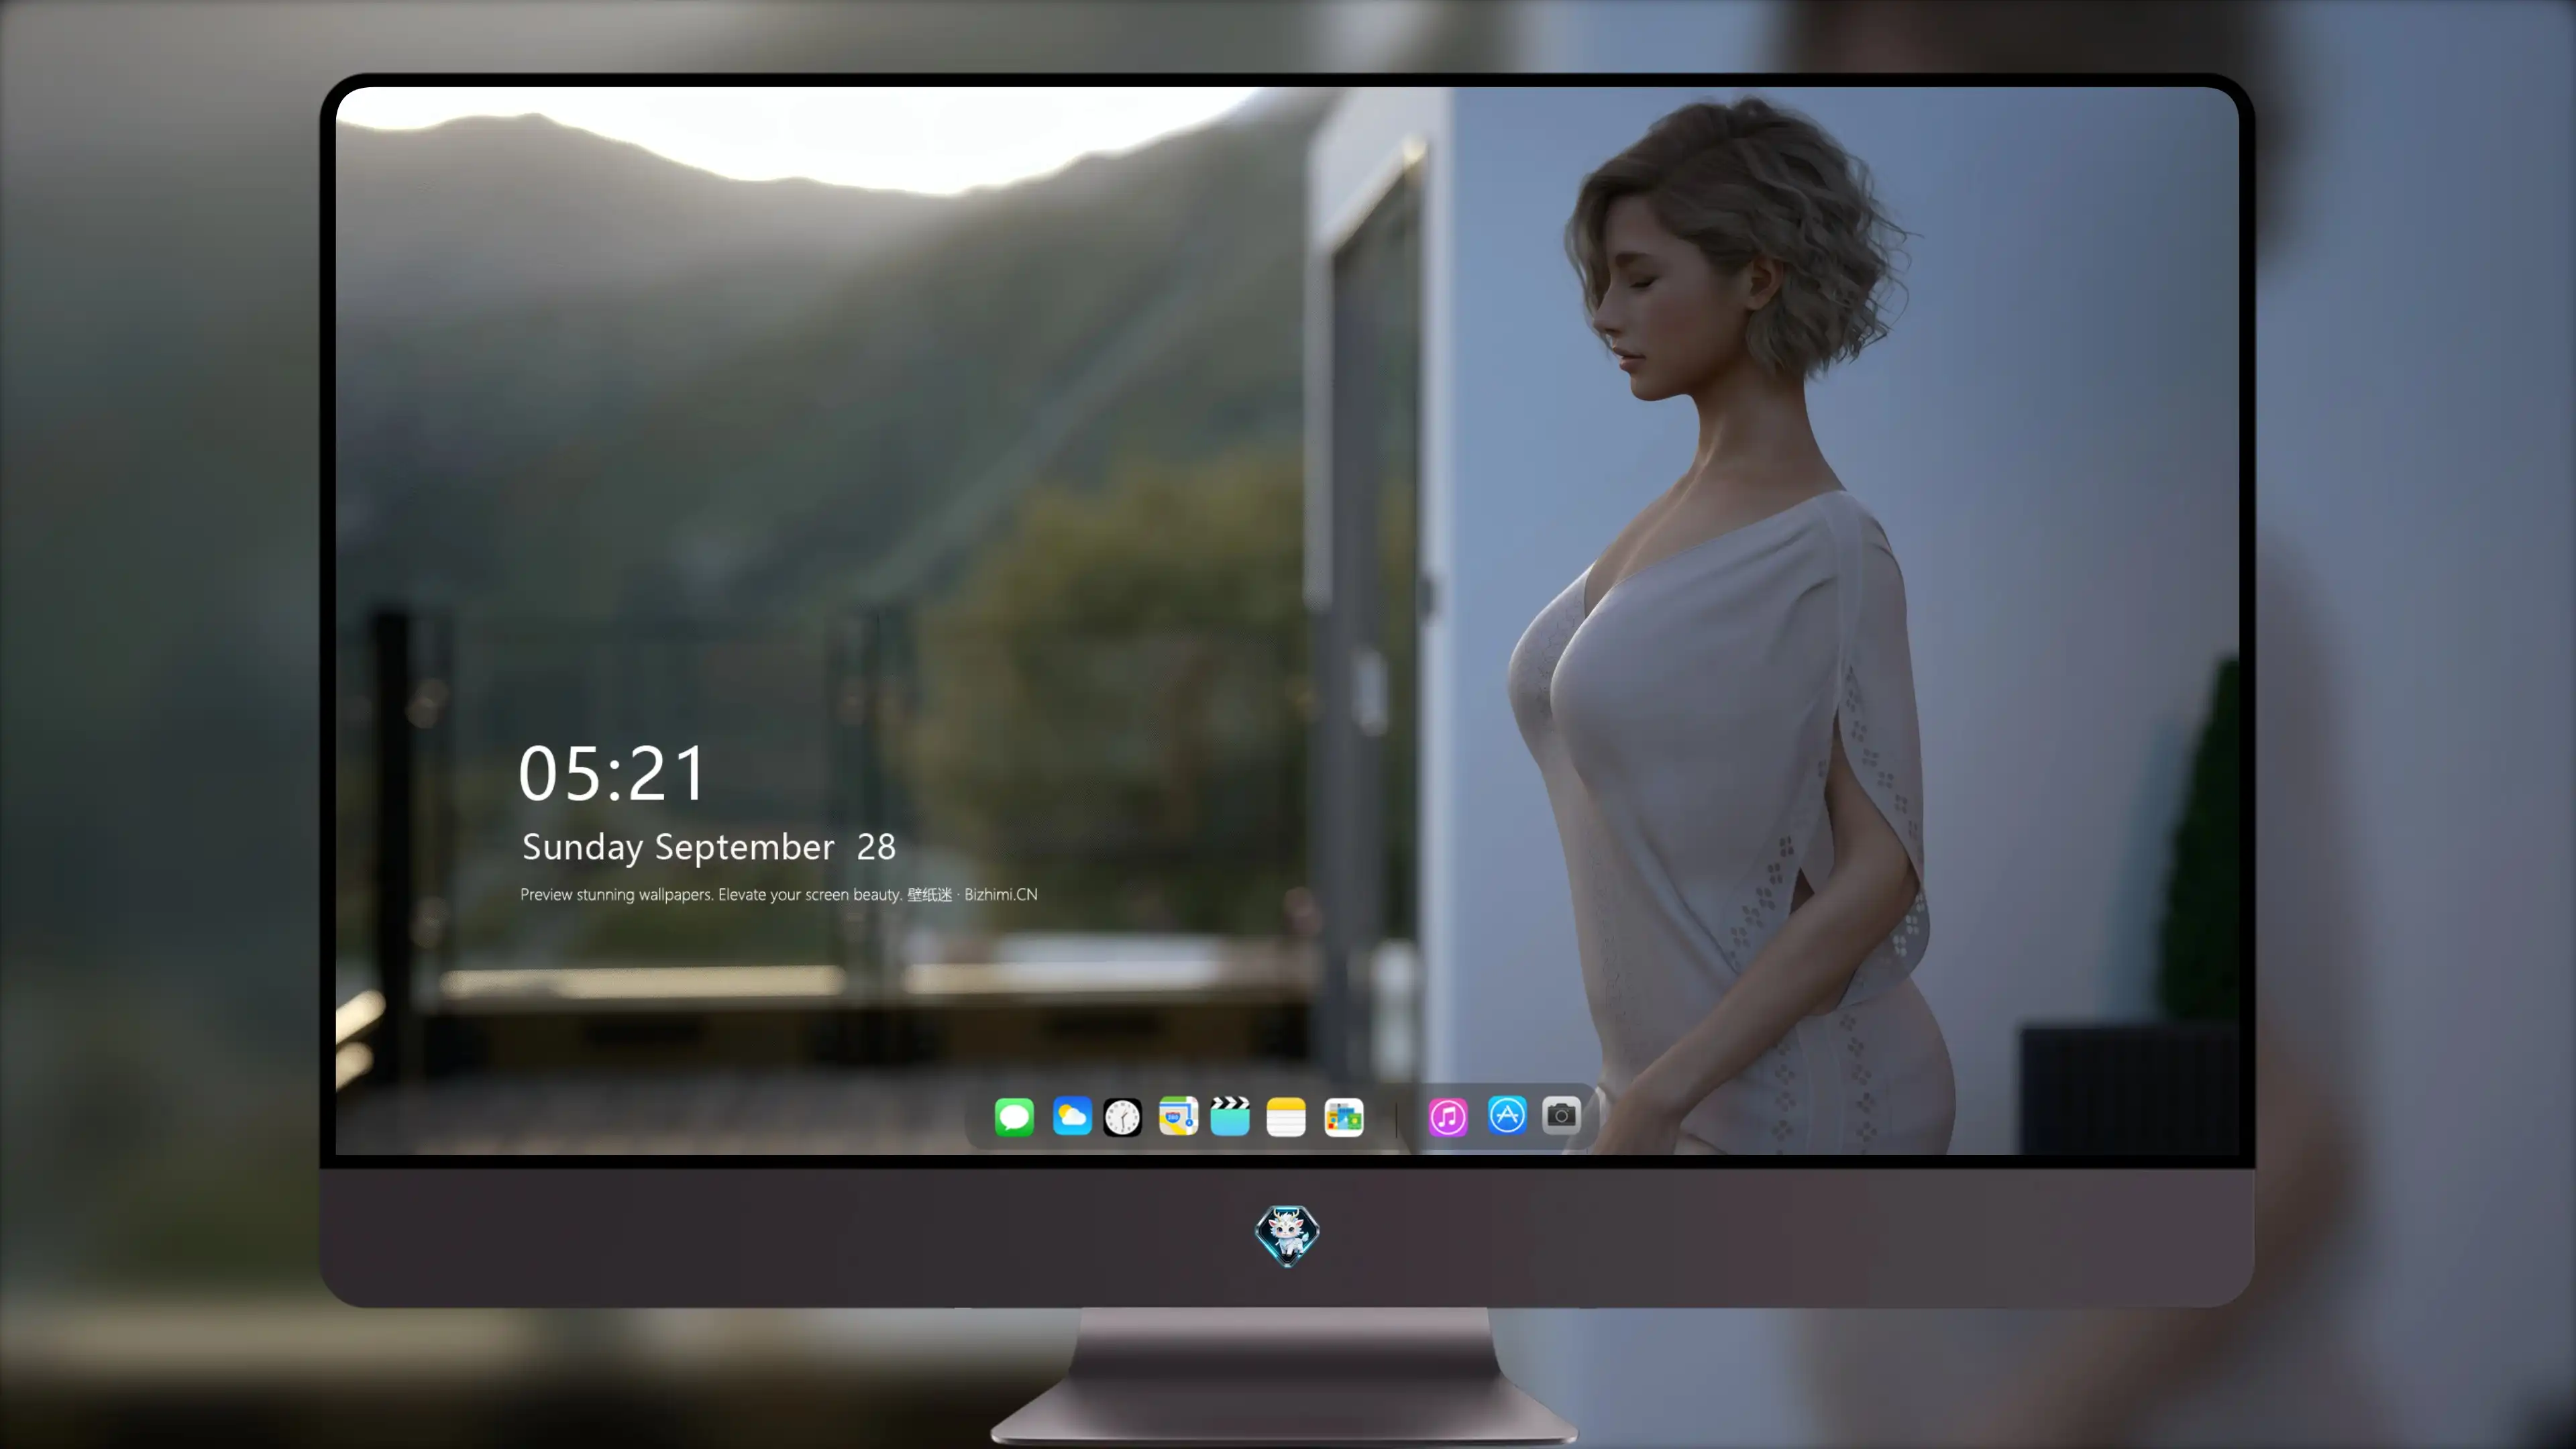2576x1449 pixels.
Task: Click the 05:21 clock display
Action: [612, 774]
